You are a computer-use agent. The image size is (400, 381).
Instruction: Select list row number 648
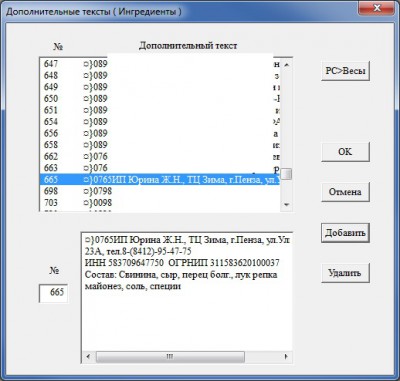click(160, 75)
